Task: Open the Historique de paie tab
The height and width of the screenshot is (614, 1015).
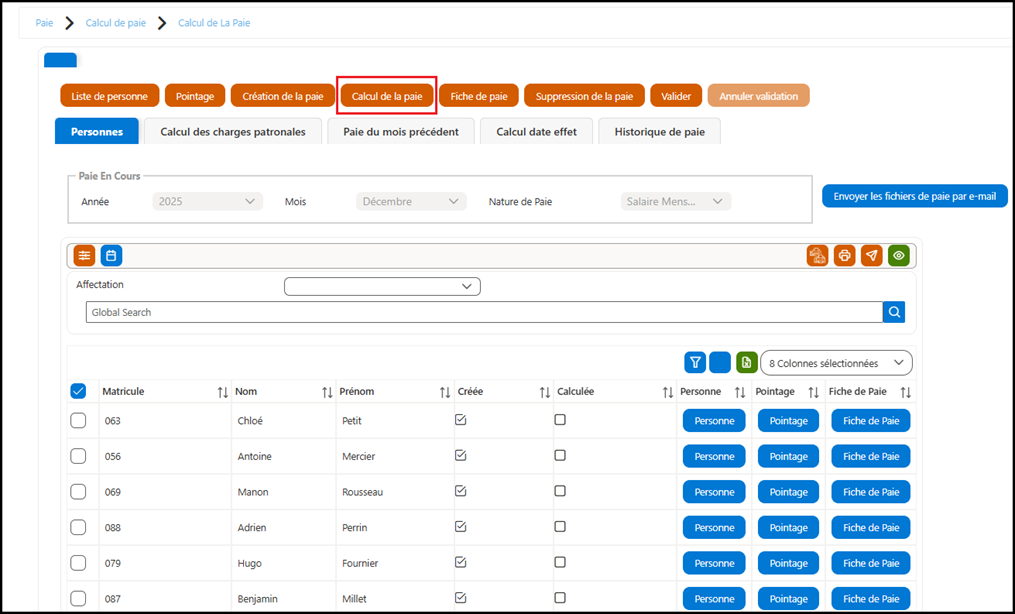Action: [x=660, y=131]
